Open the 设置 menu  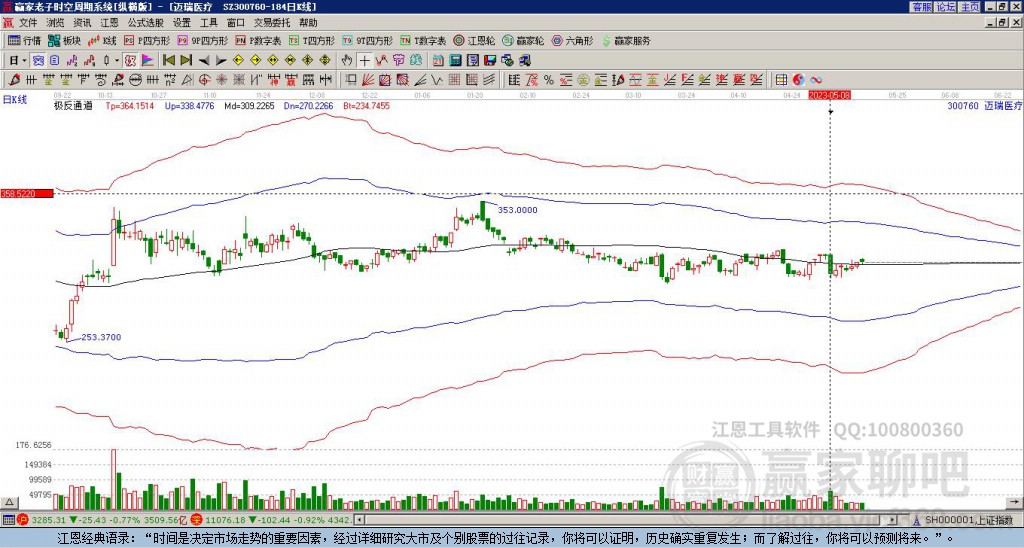click(182, 23)
